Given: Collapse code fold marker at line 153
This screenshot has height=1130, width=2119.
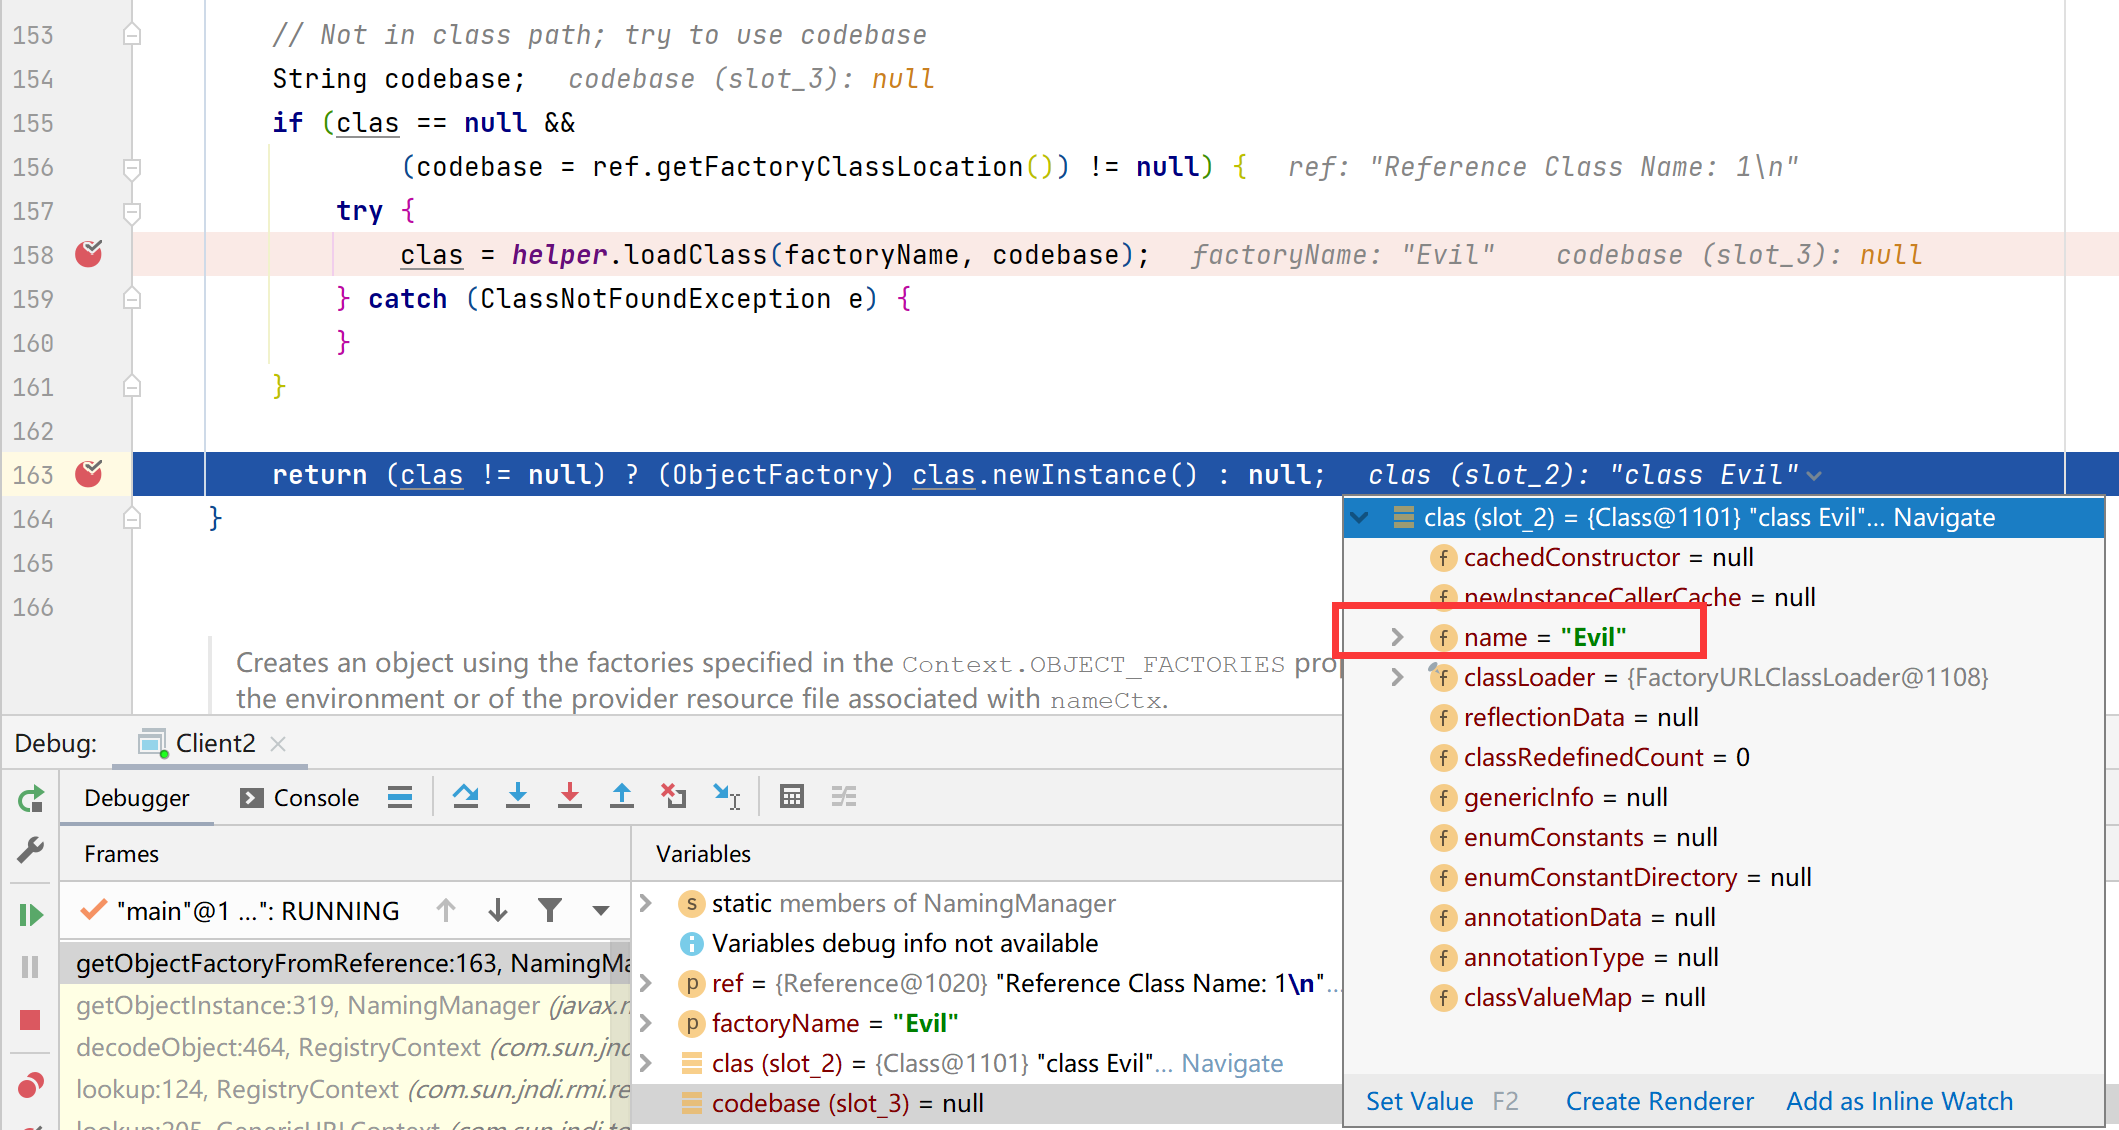Looking at the screenshot, I should tap(132, 35).
